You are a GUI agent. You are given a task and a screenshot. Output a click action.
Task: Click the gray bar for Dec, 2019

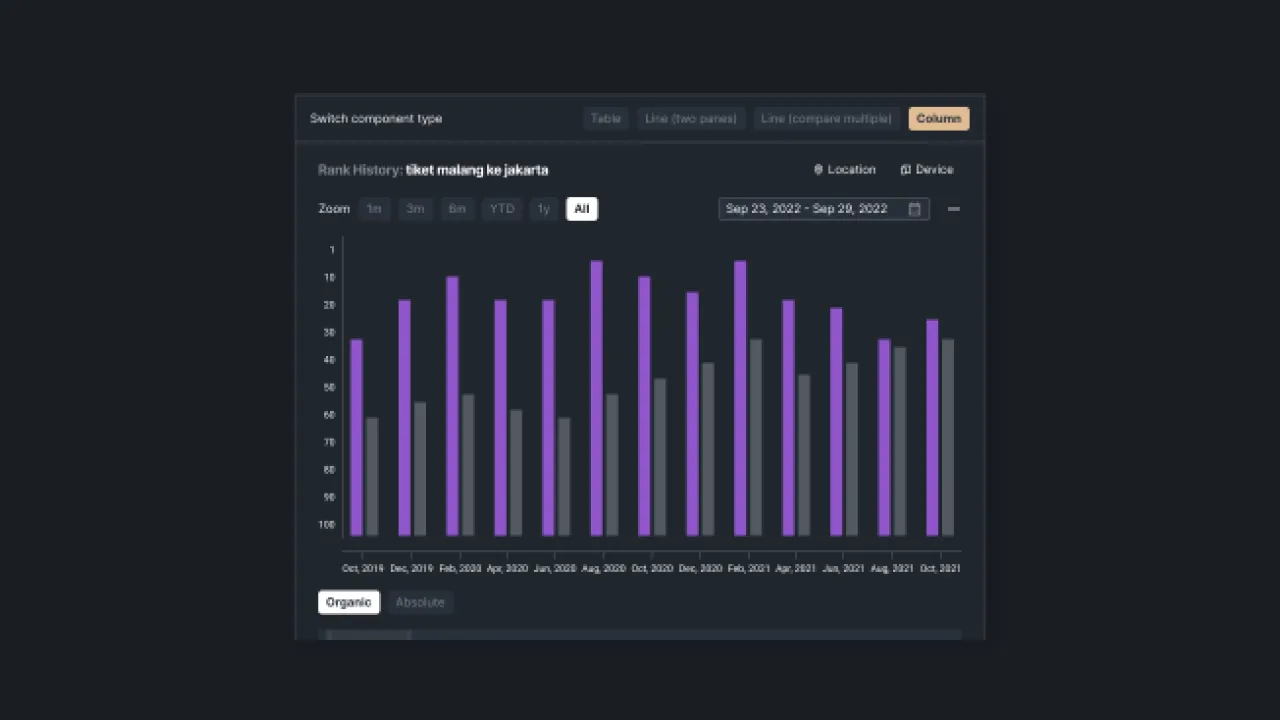[x=420, y=470]
